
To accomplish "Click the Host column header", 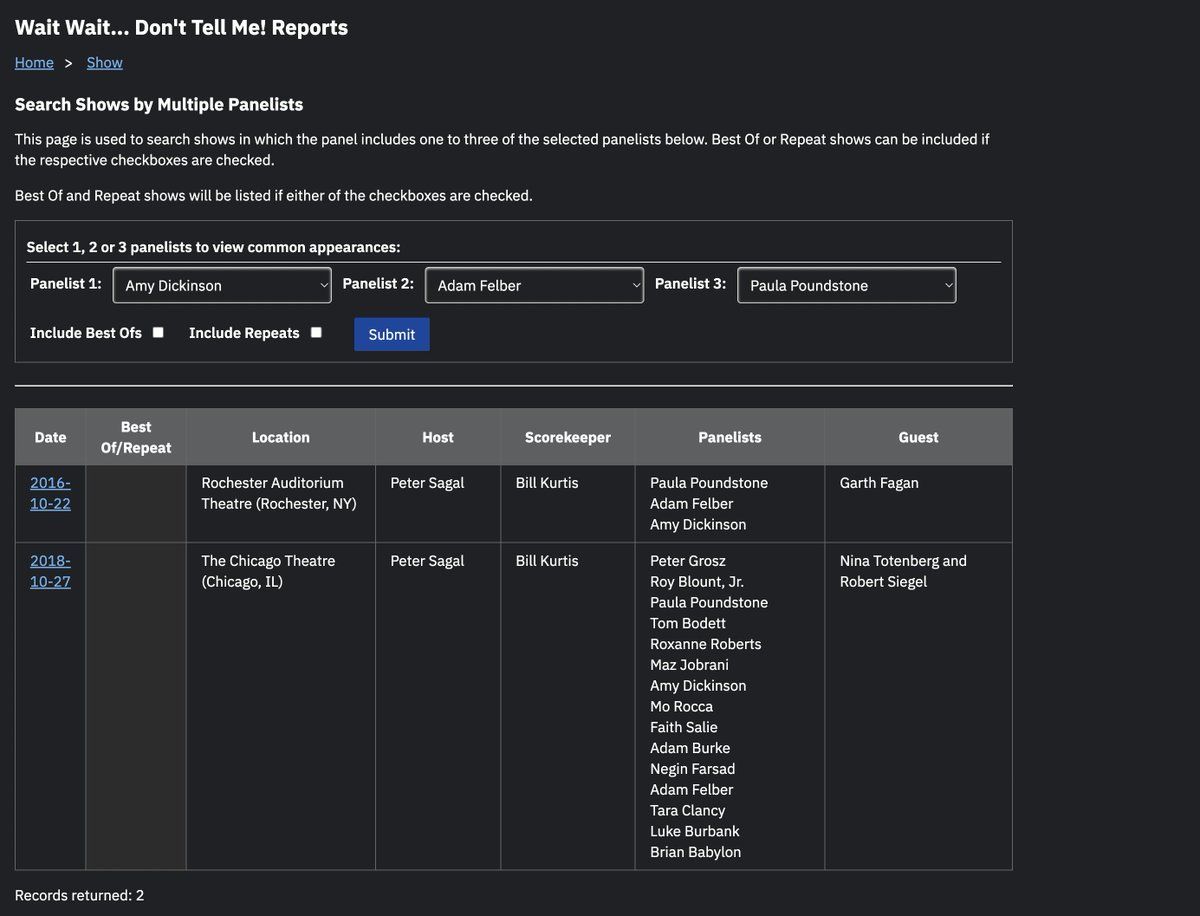I will pos(438,437).
